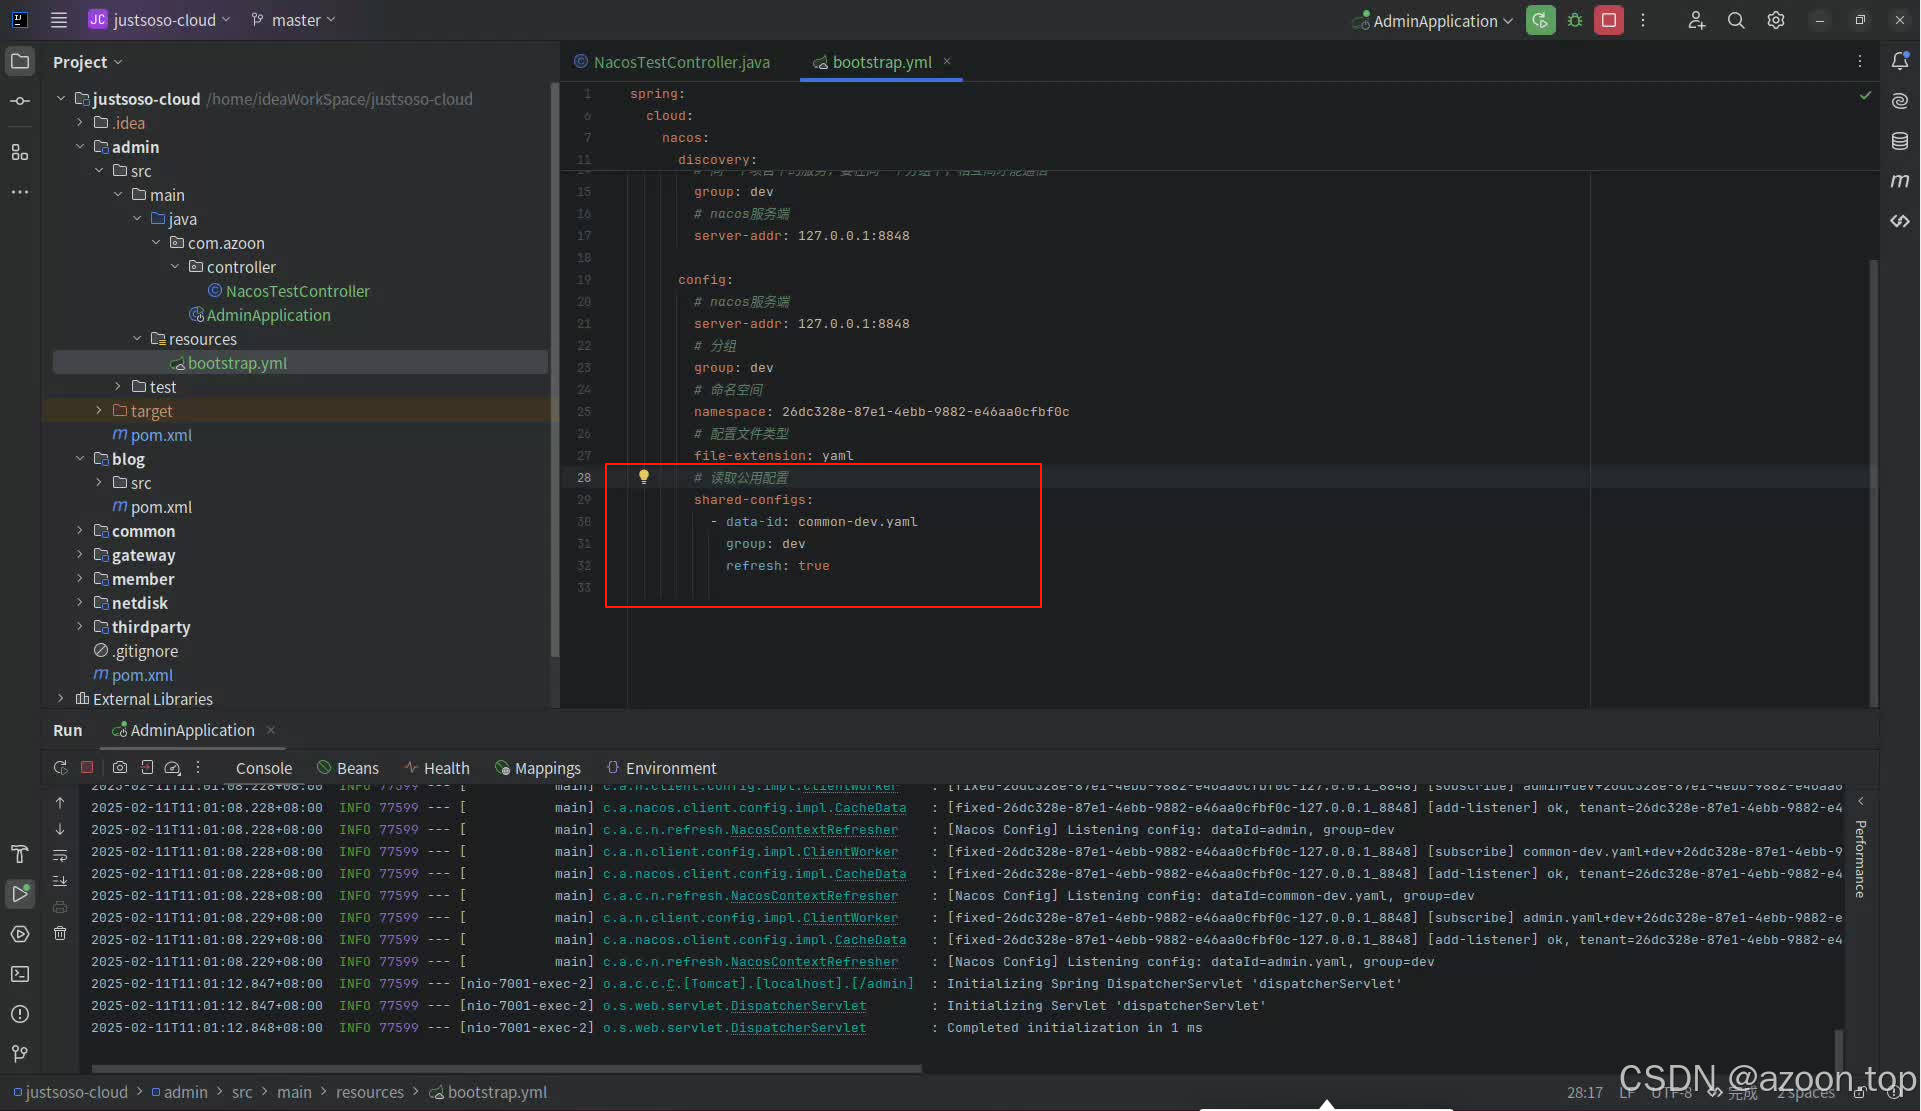Switch to NacosTestController.java editor tab
Viewport: 1921px width, 1111px height.
680,62
